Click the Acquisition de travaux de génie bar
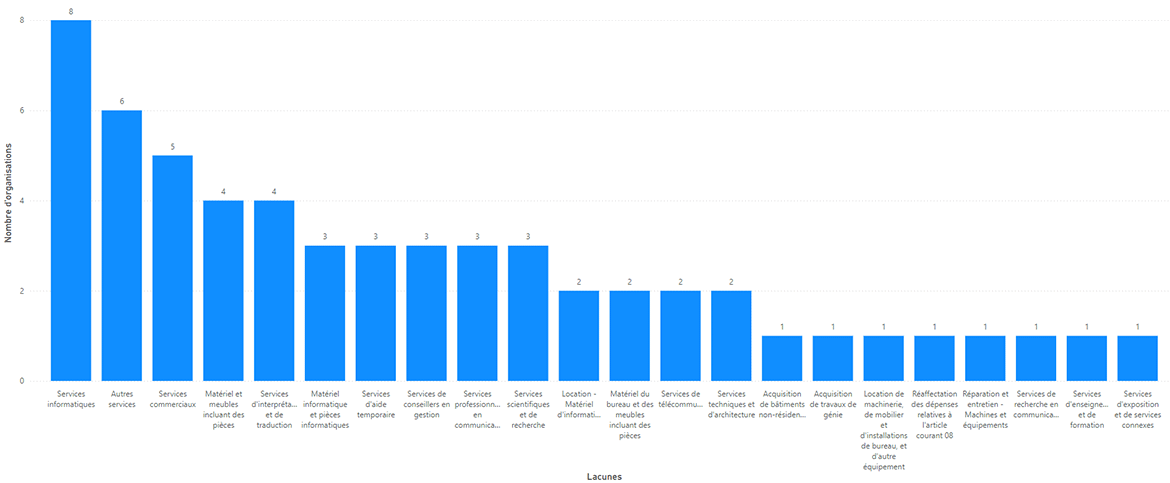 833,358
